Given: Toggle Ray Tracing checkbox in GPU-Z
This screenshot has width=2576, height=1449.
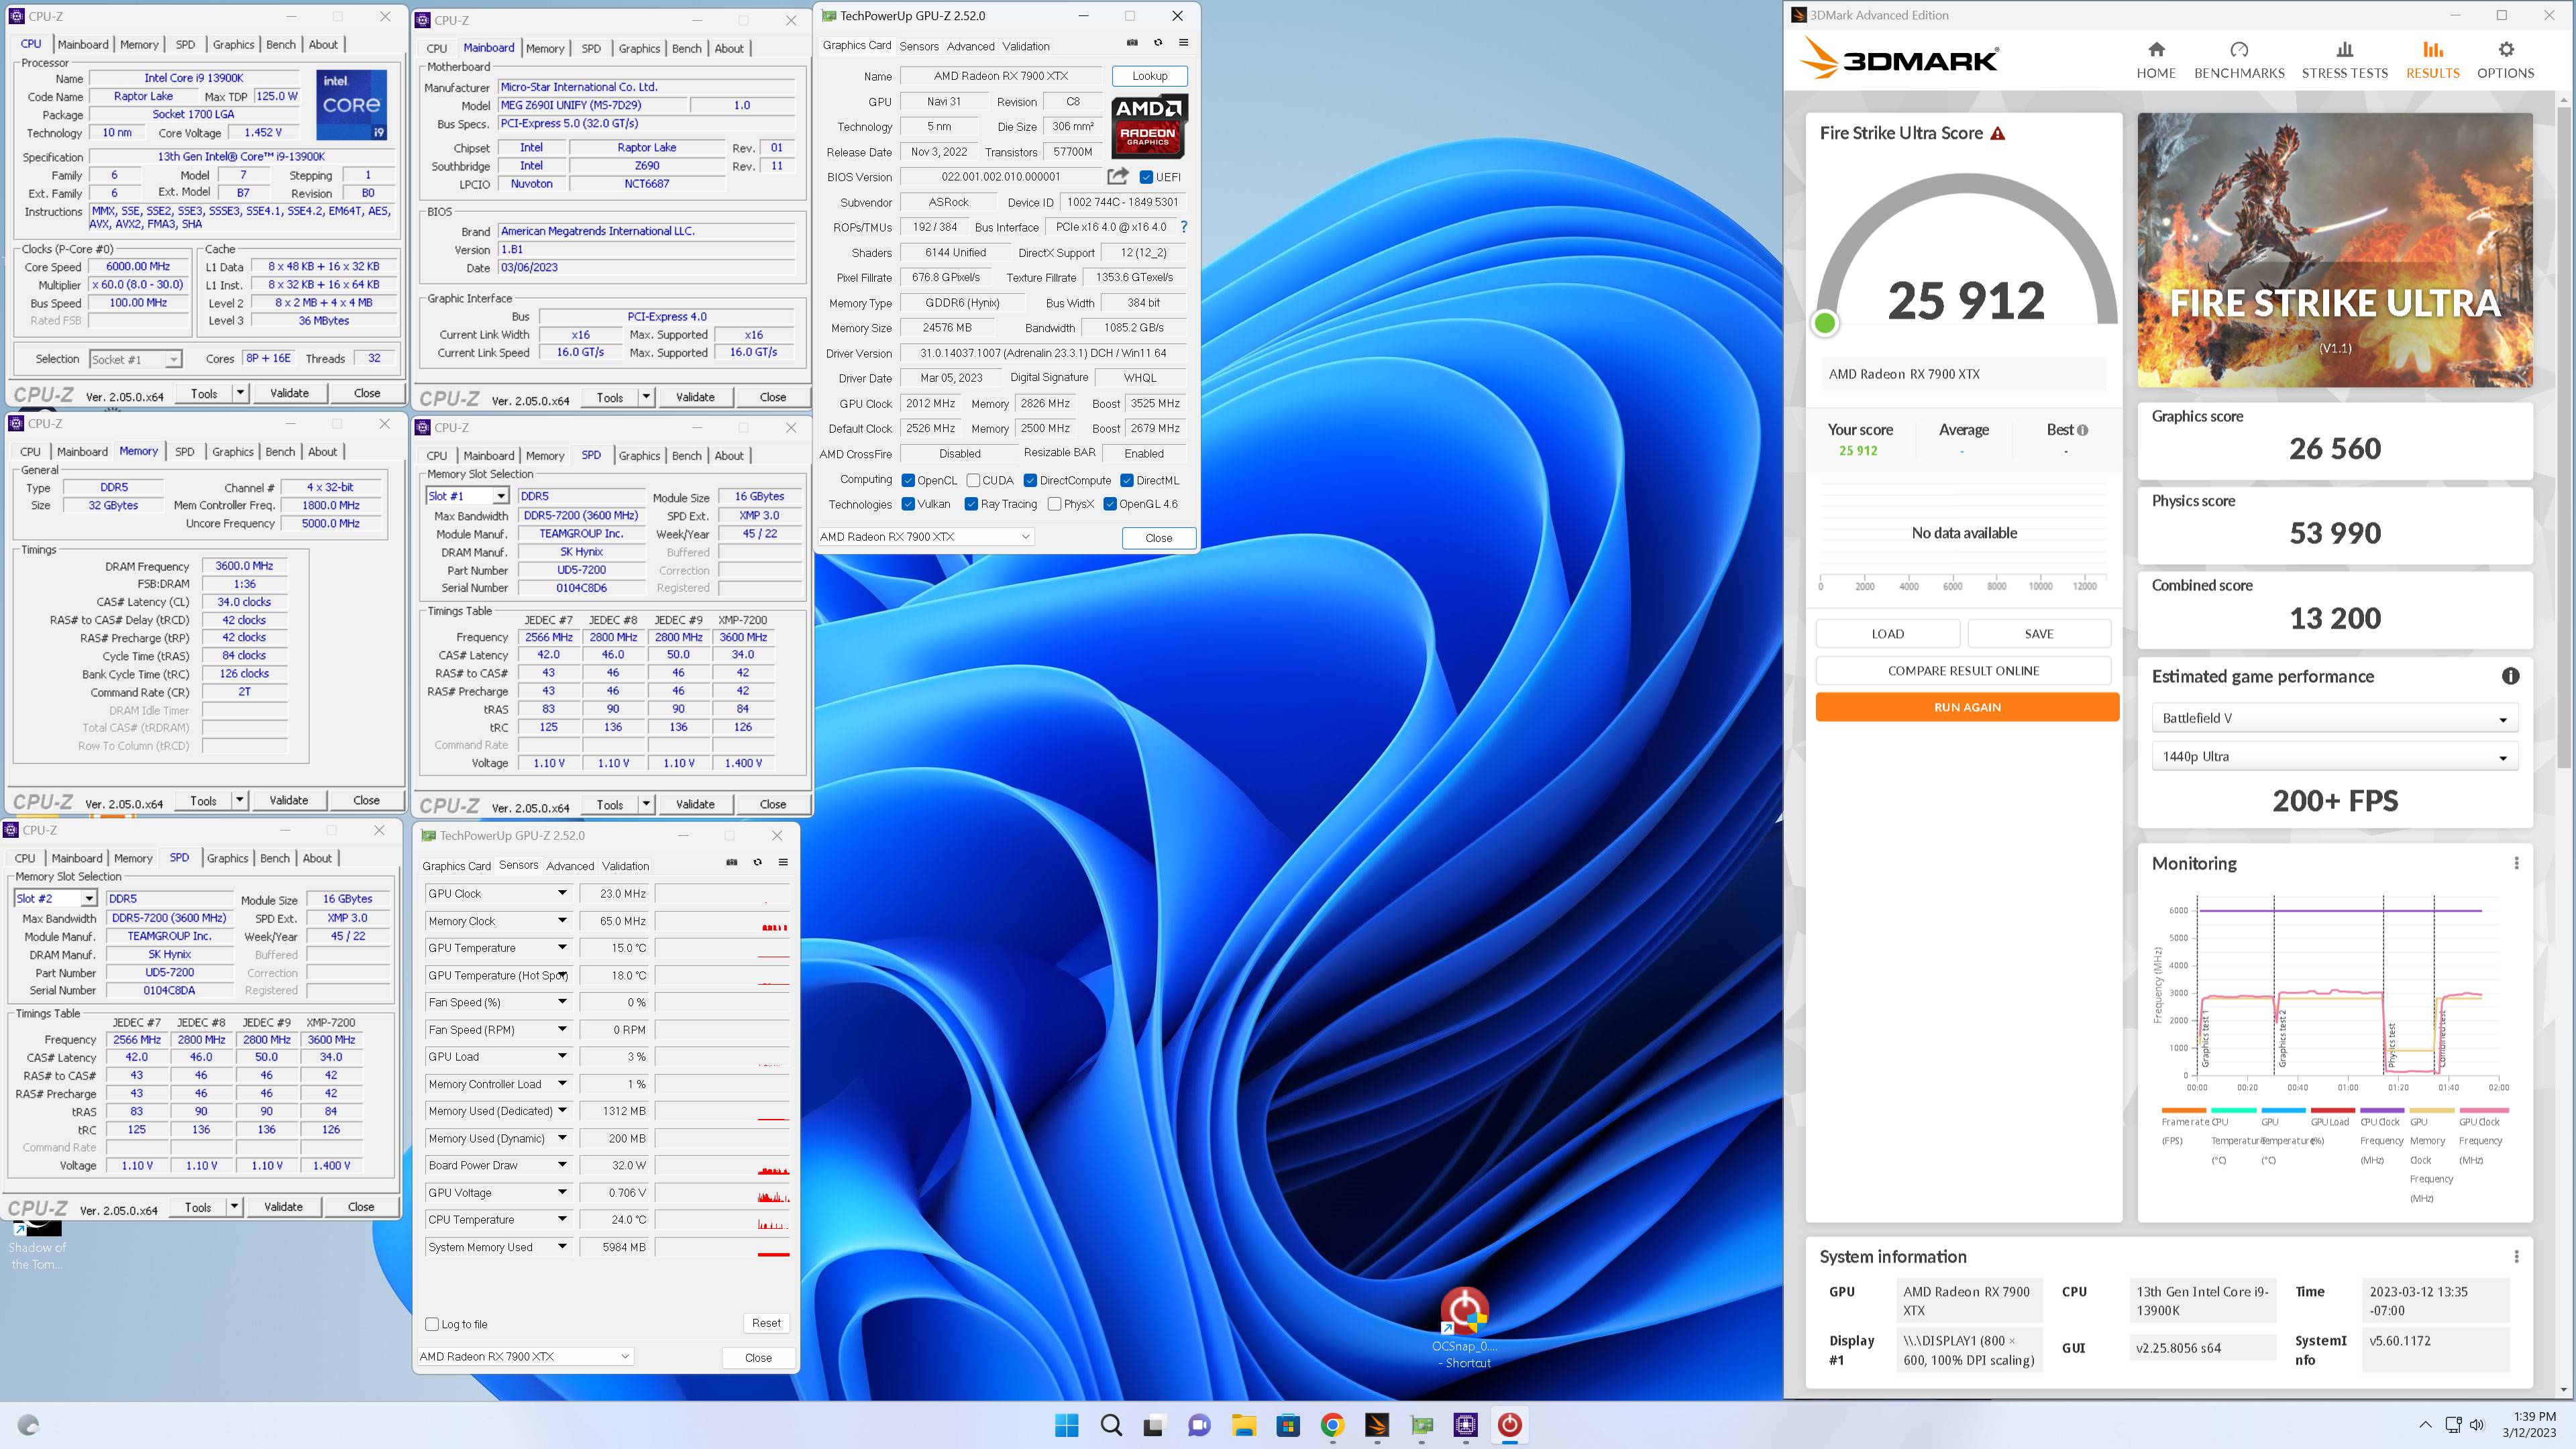Looking at the screenshot, I should tap(971, 504).
